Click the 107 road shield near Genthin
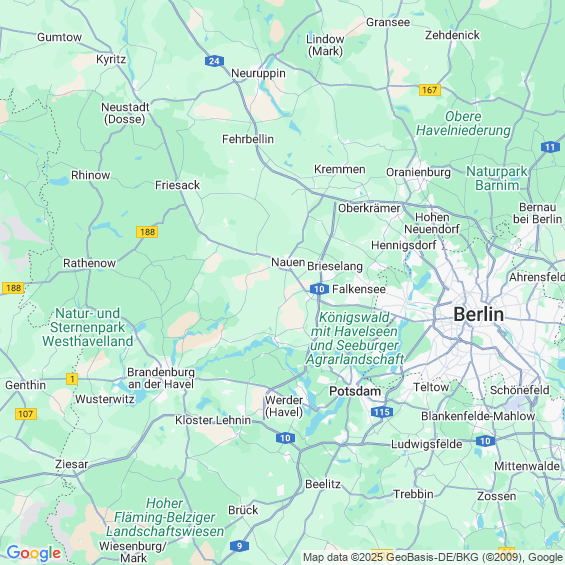The width and height of the screenshot is (565, 565). pos(26,414)
